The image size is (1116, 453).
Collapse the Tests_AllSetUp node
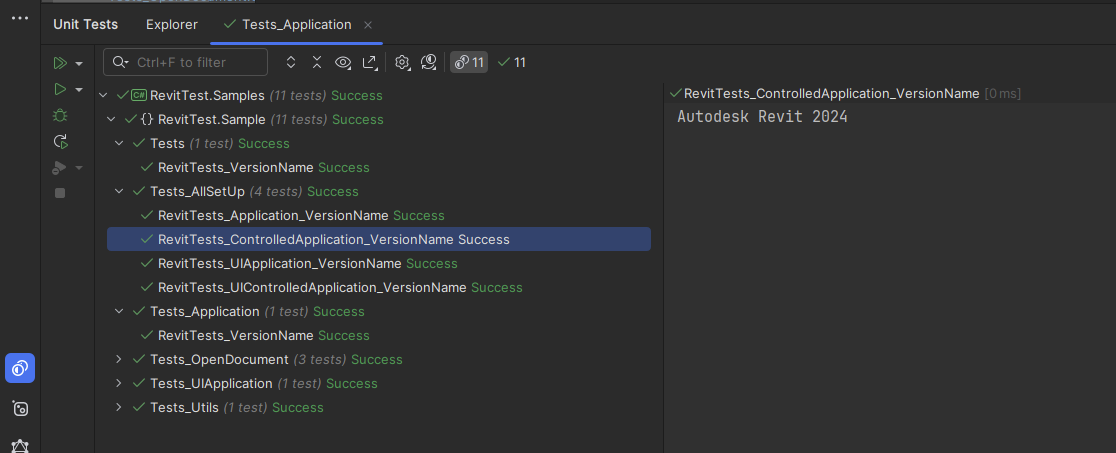click(119, 191)
